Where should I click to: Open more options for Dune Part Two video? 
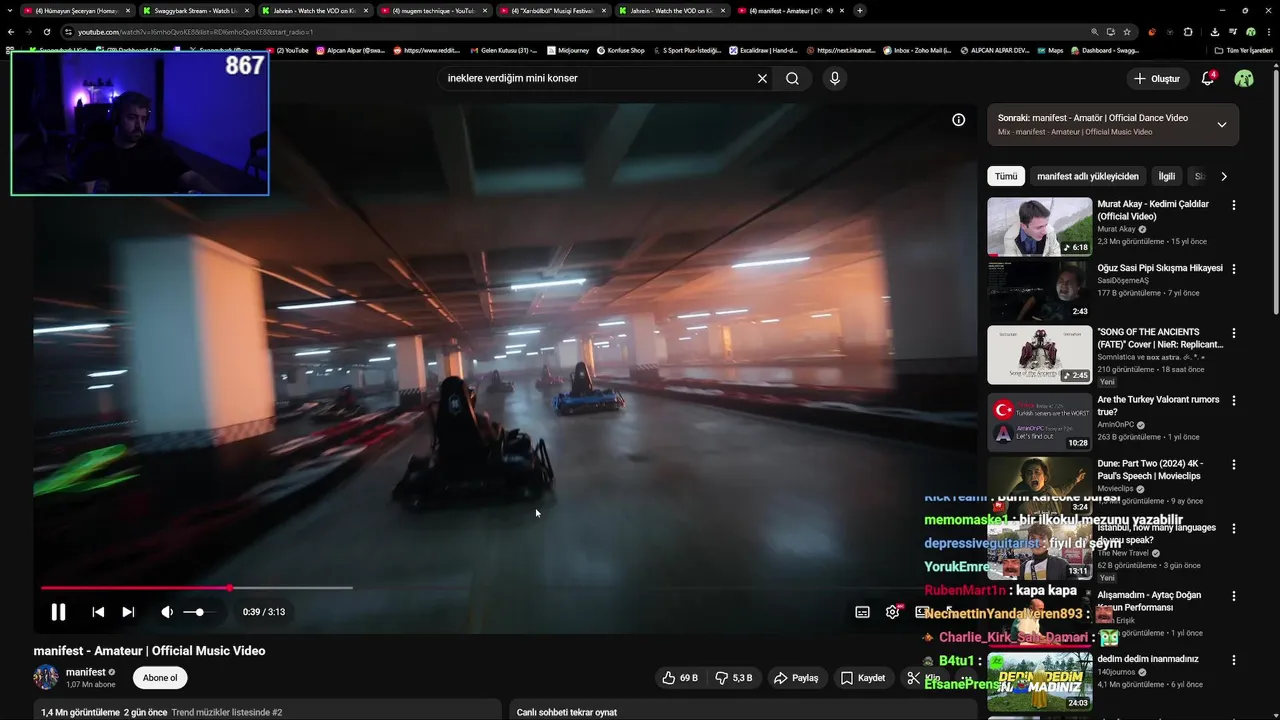pos(1233,465)
